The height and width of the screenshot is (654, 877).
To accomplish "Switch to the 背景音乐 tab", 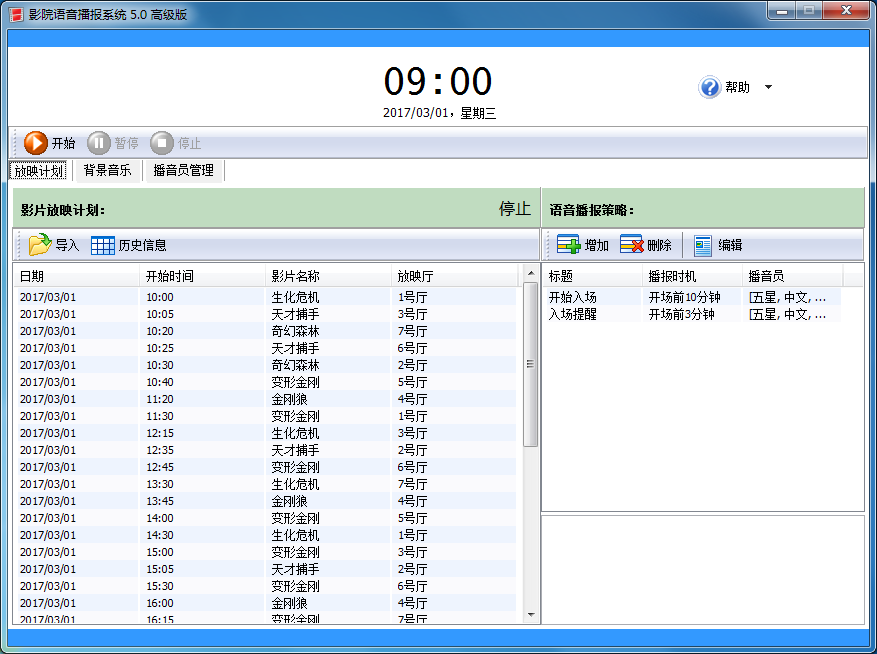I will click(106, 170).
